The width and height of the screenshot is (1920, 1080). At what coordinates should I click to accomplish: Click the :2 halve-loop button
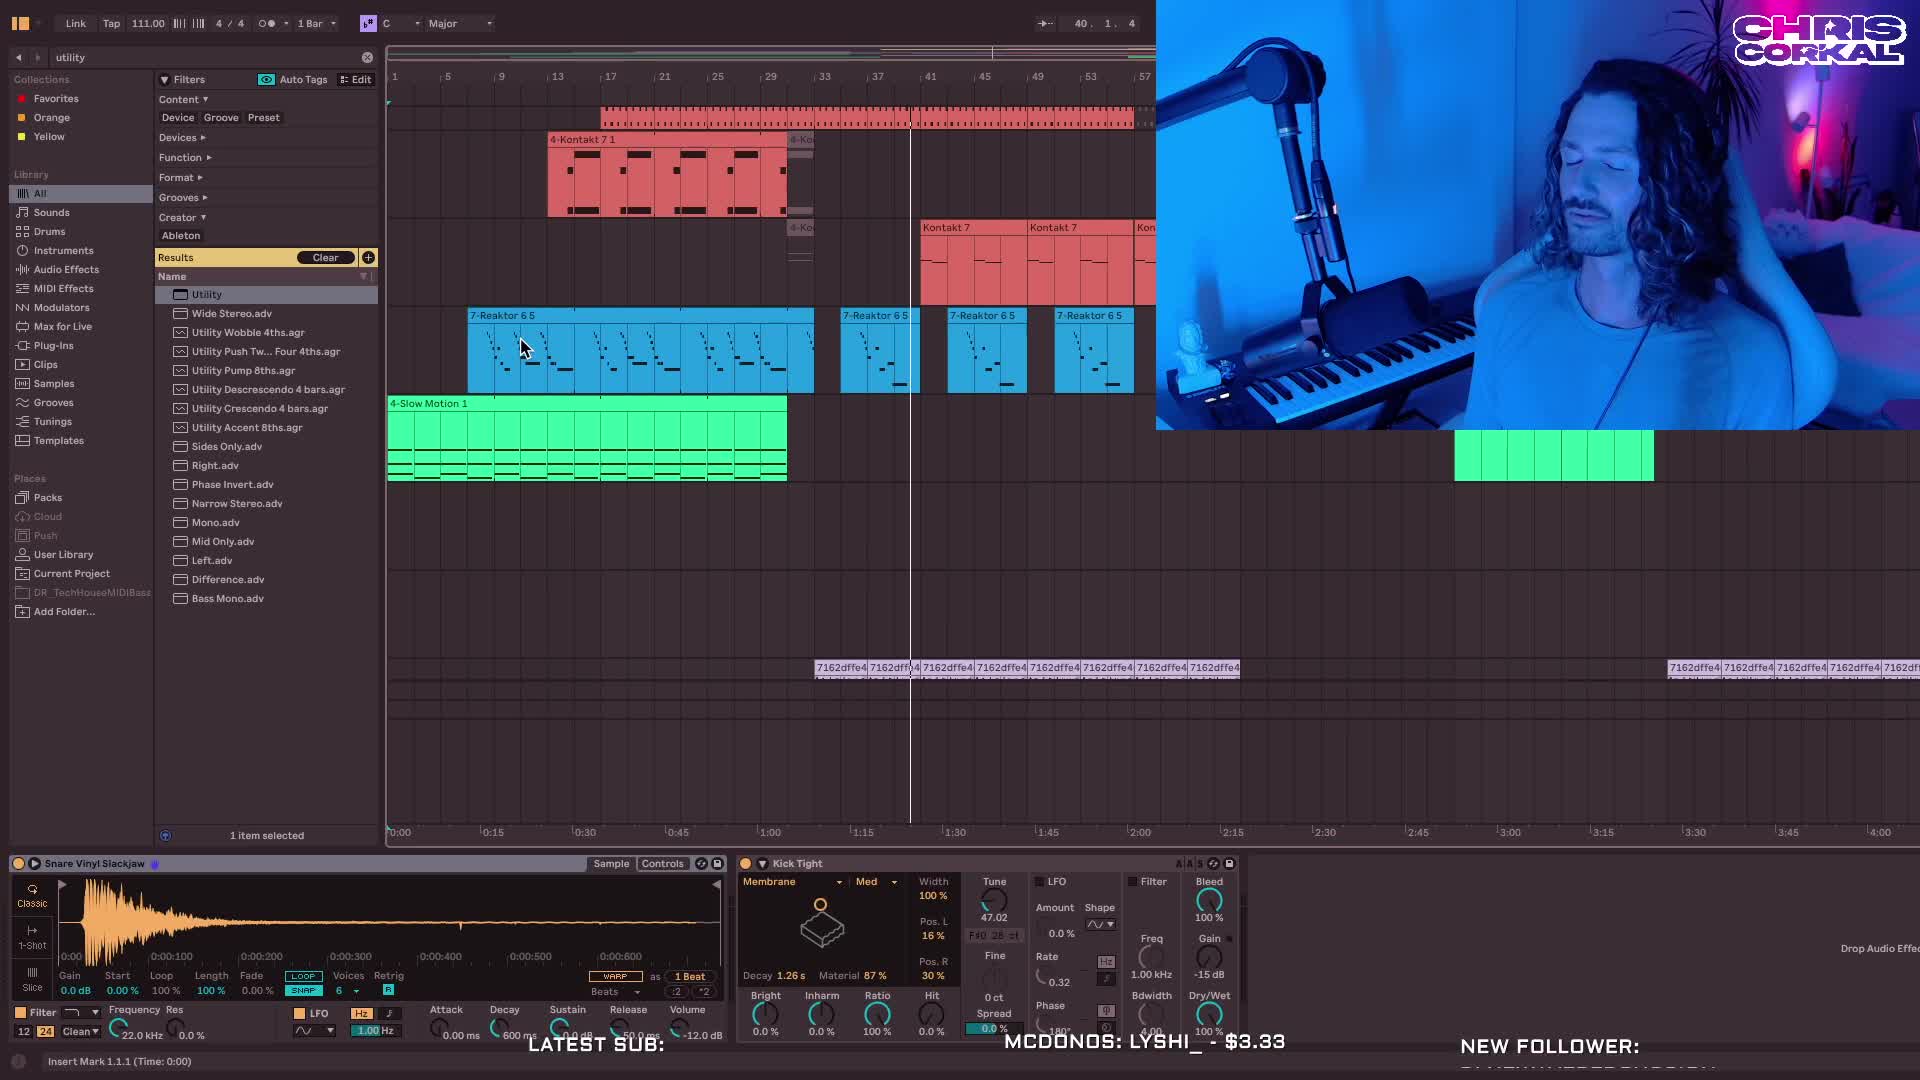677,991
